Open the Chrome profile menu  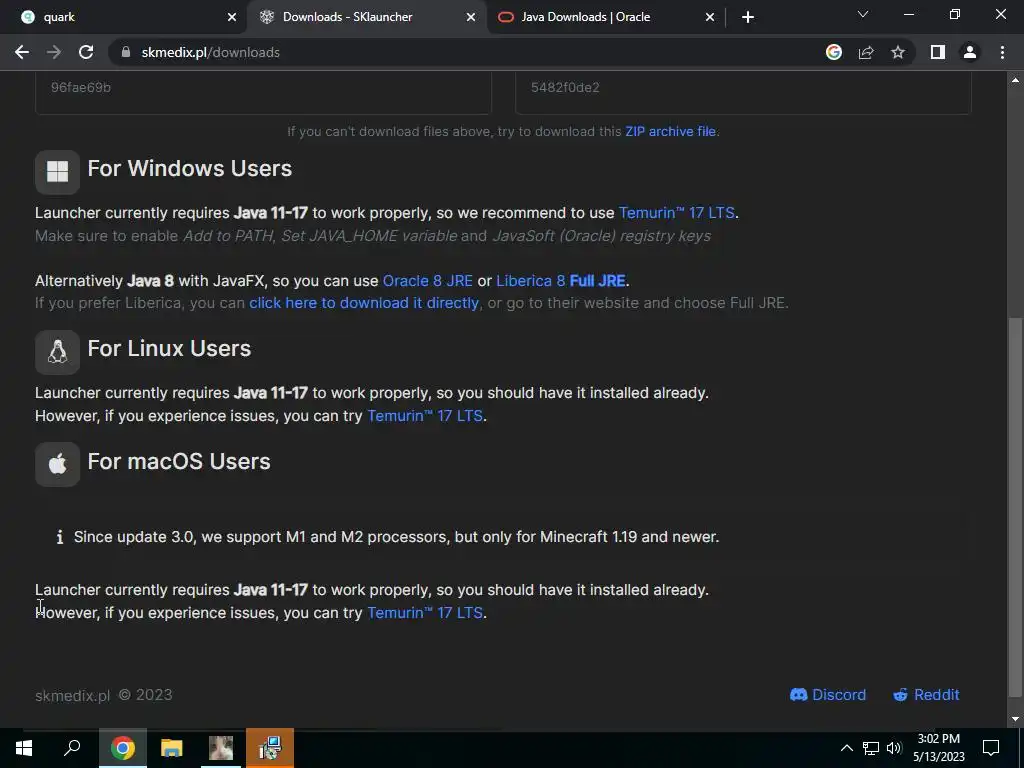point(970,52)
